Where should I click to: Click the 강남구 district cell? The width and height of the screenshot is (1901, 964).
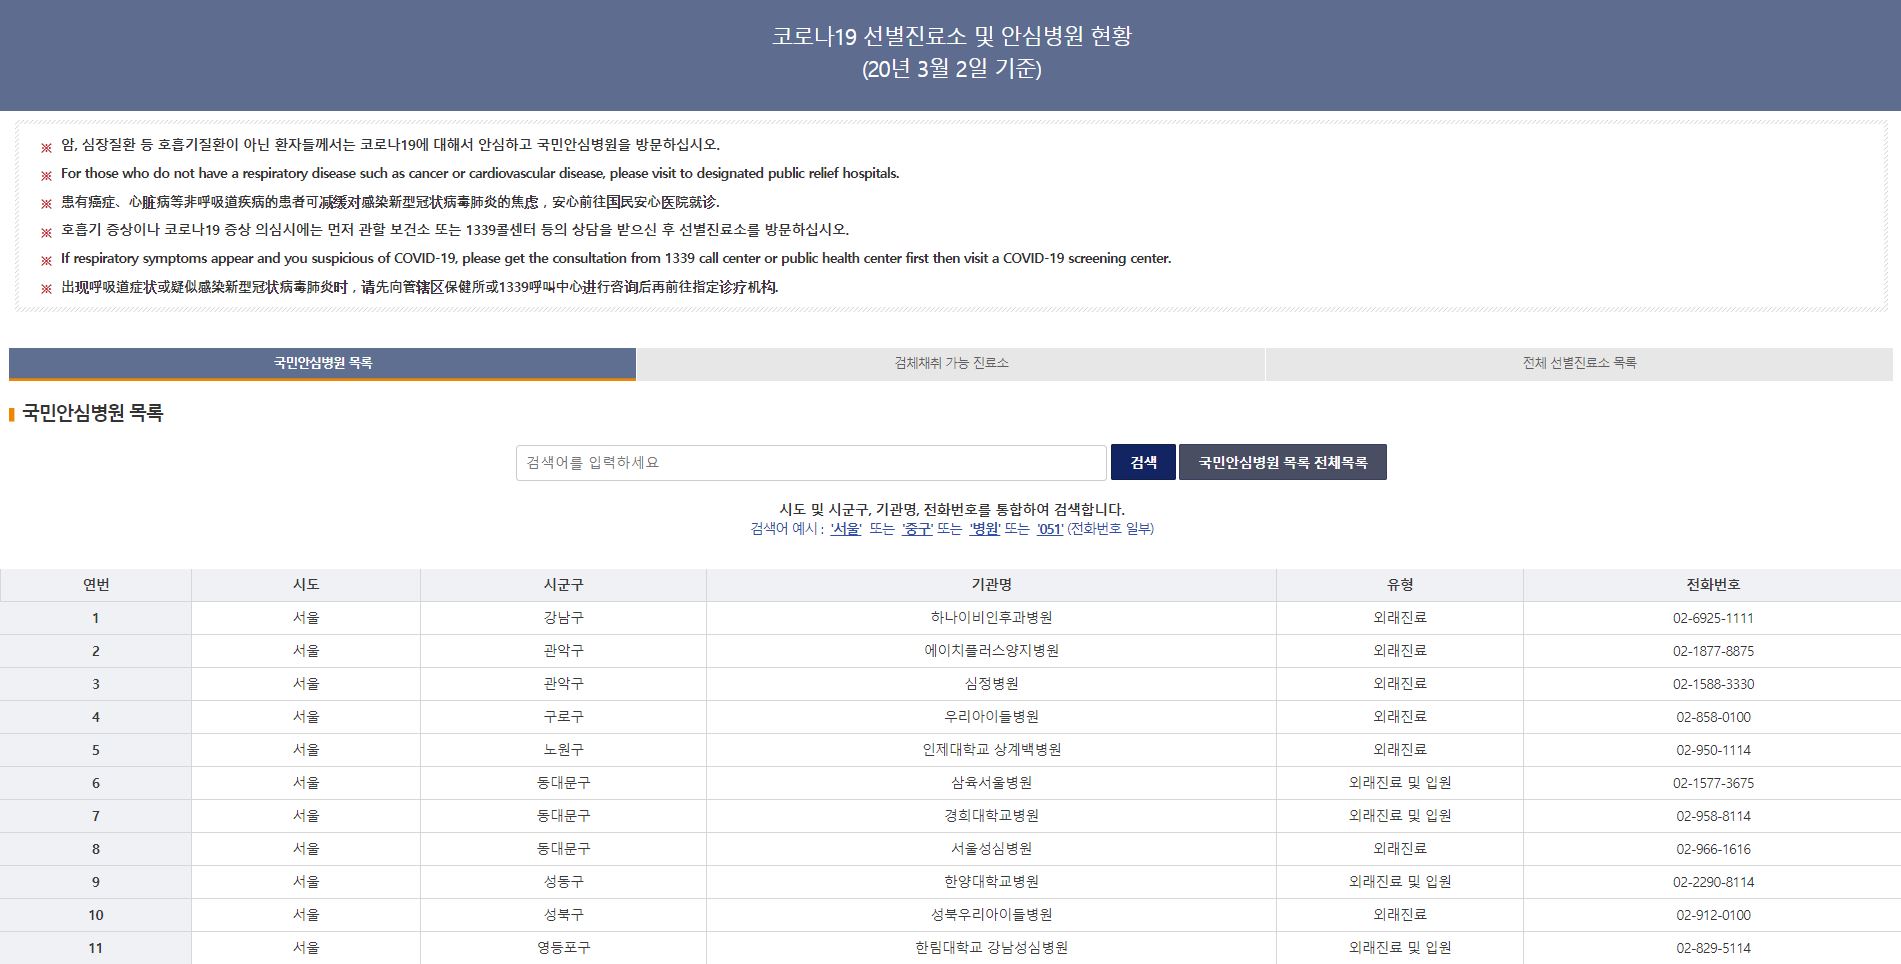[x=563, y=618]
